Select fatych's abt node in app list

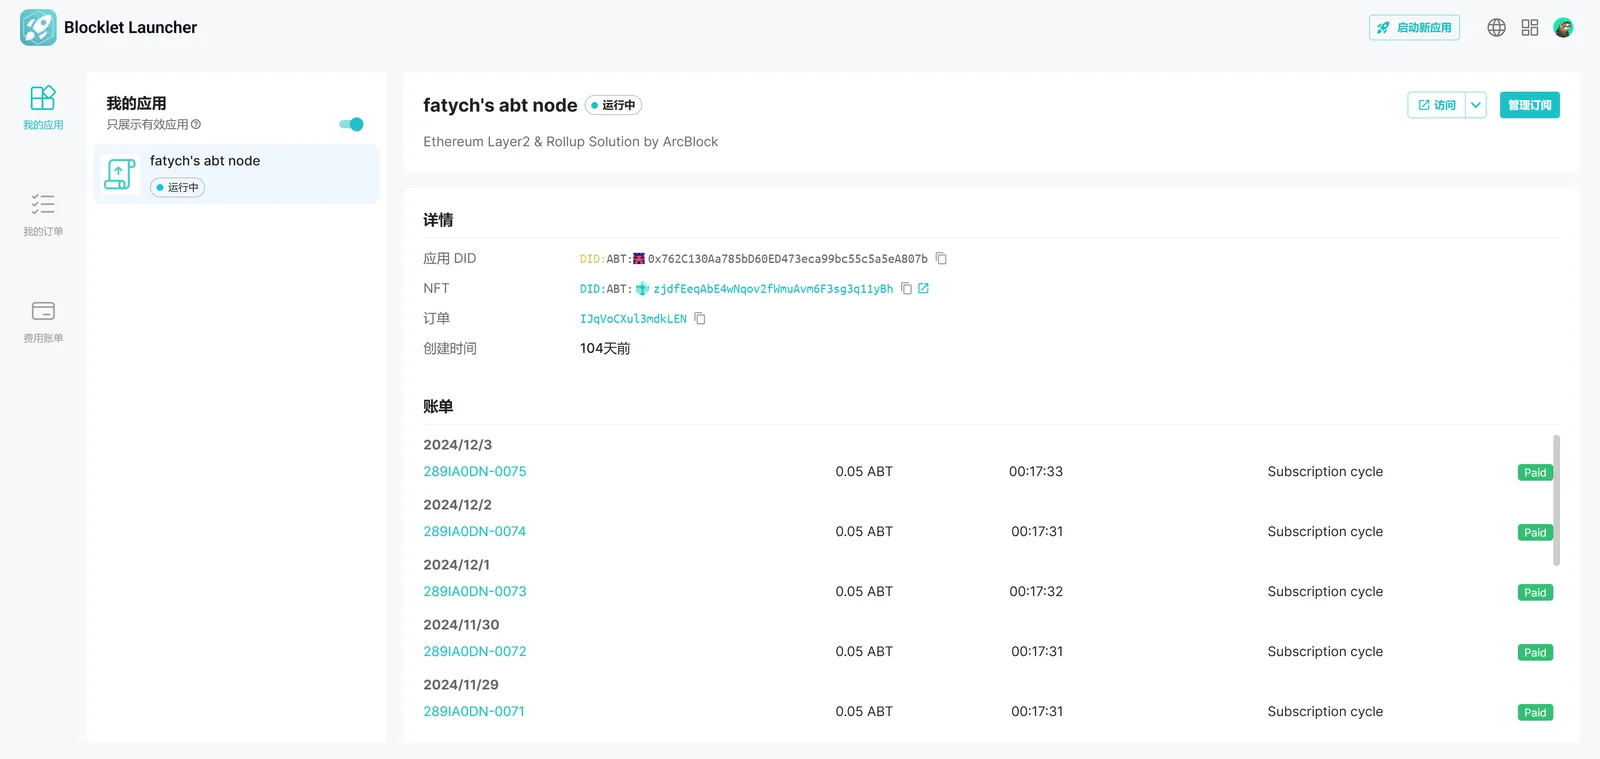coord(237,174)
